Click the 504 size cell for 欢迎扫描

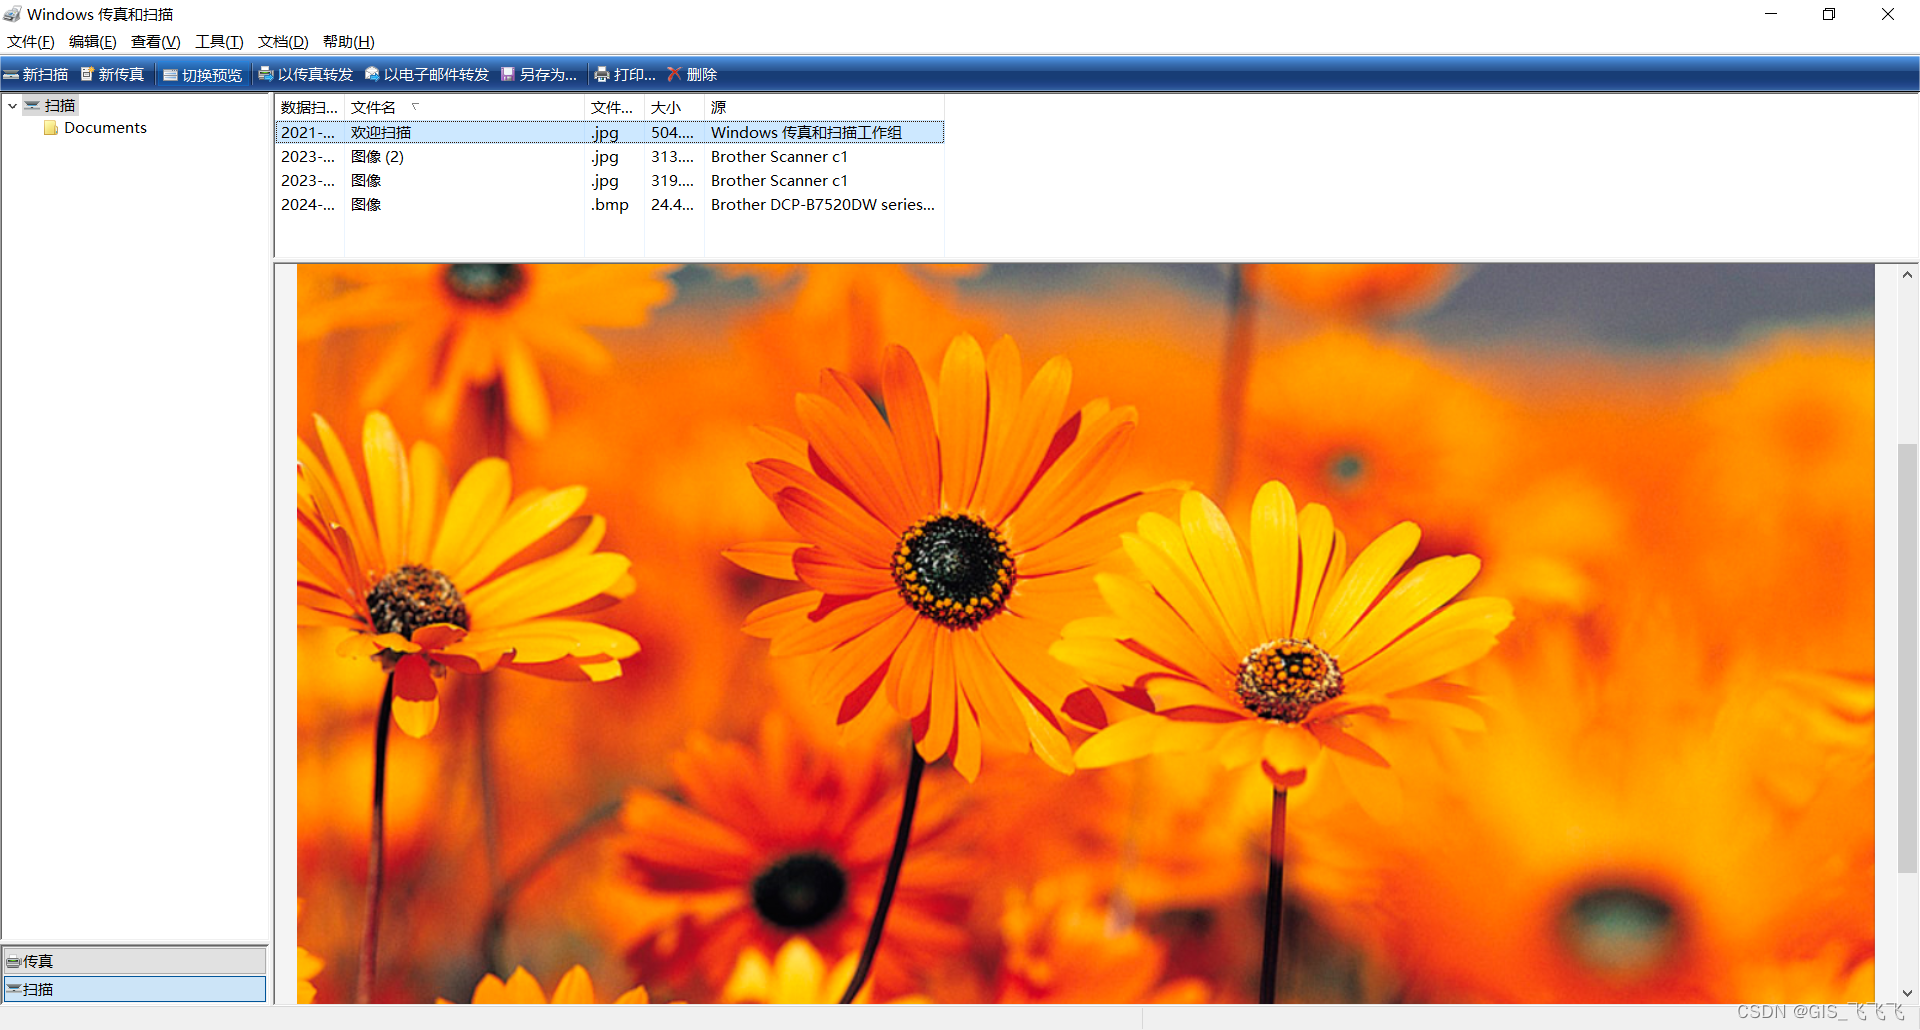pyautogui.click(x=672, y=132)
